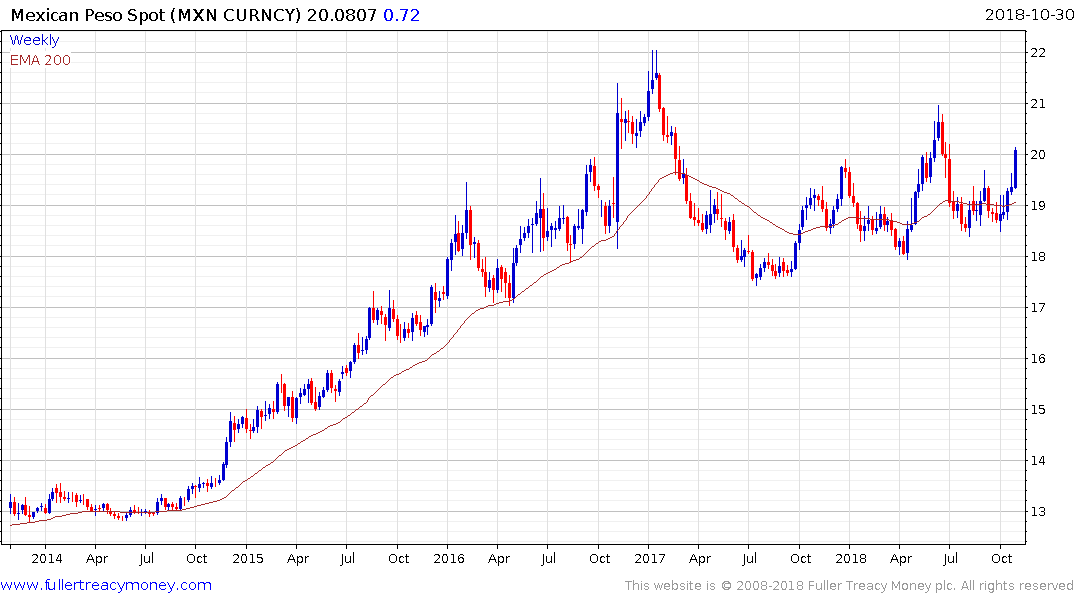The width and height of the screenshot is (1075, 600).
Task: Click the y-axis label 18
Action: coord(1038,257)
